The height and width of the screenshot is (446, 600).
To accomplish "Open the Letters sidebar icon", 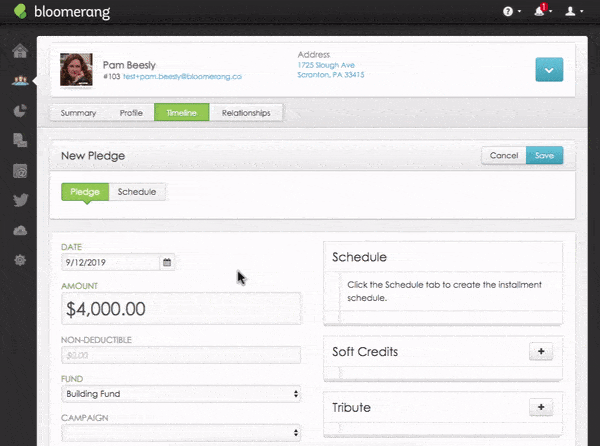I will tap(20, 140).
